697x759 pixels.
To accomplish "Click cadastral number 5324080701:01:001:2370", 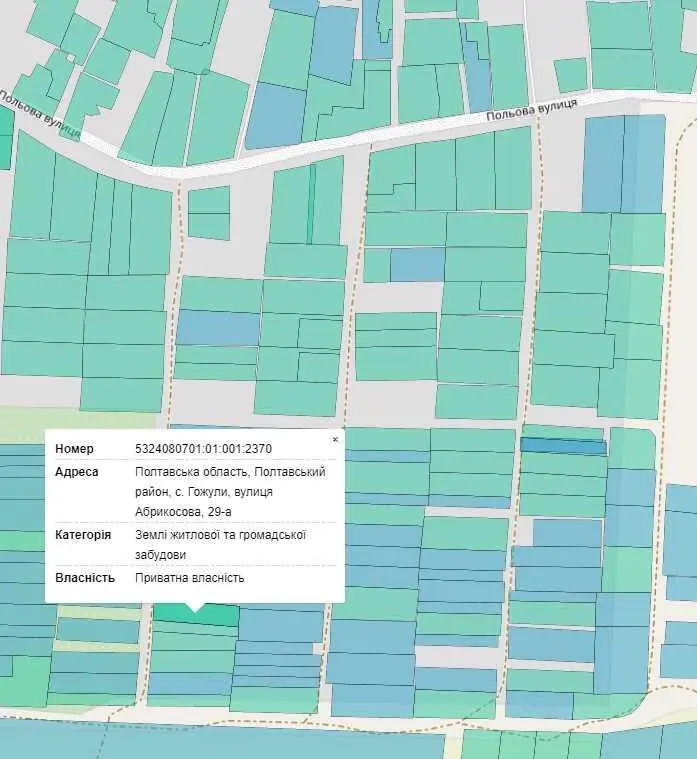I will [203, 449].
